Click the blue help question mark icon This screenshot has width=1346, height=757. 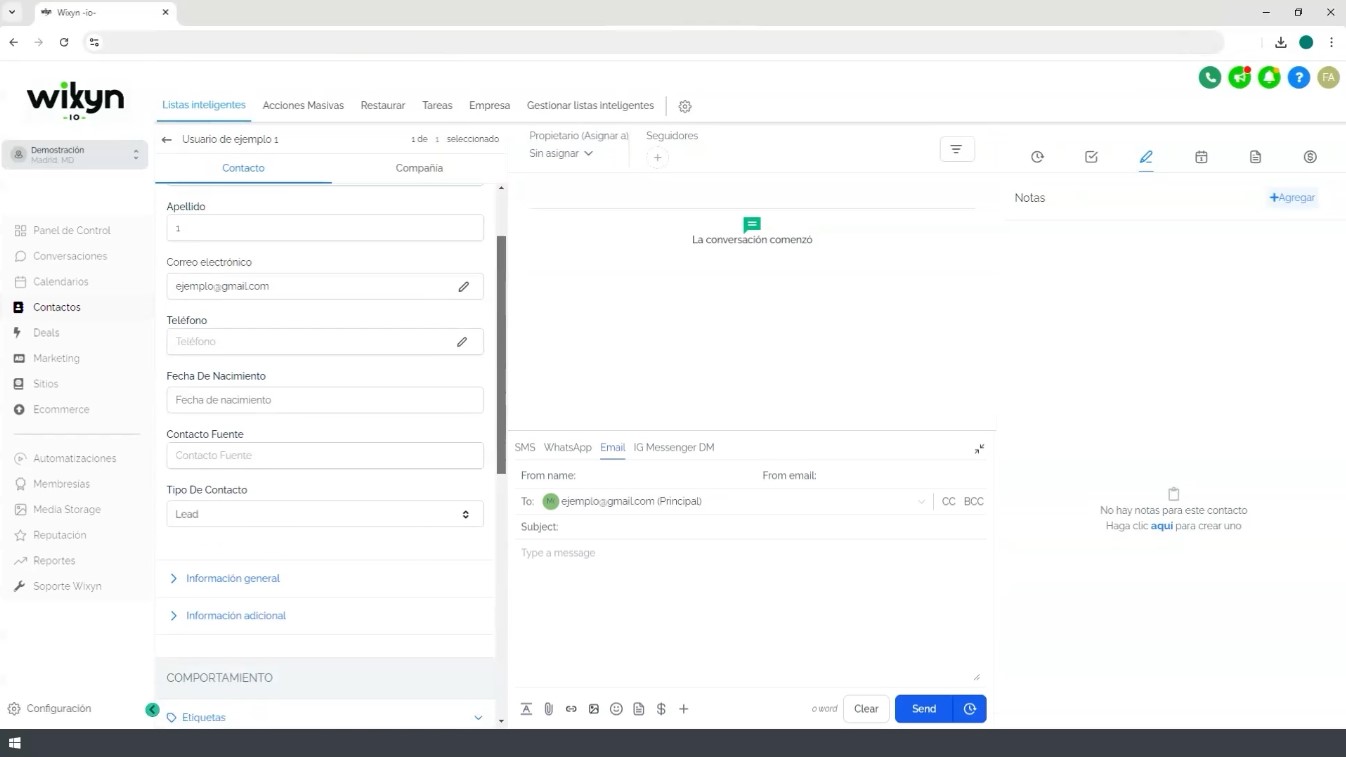click(1298, 77)
